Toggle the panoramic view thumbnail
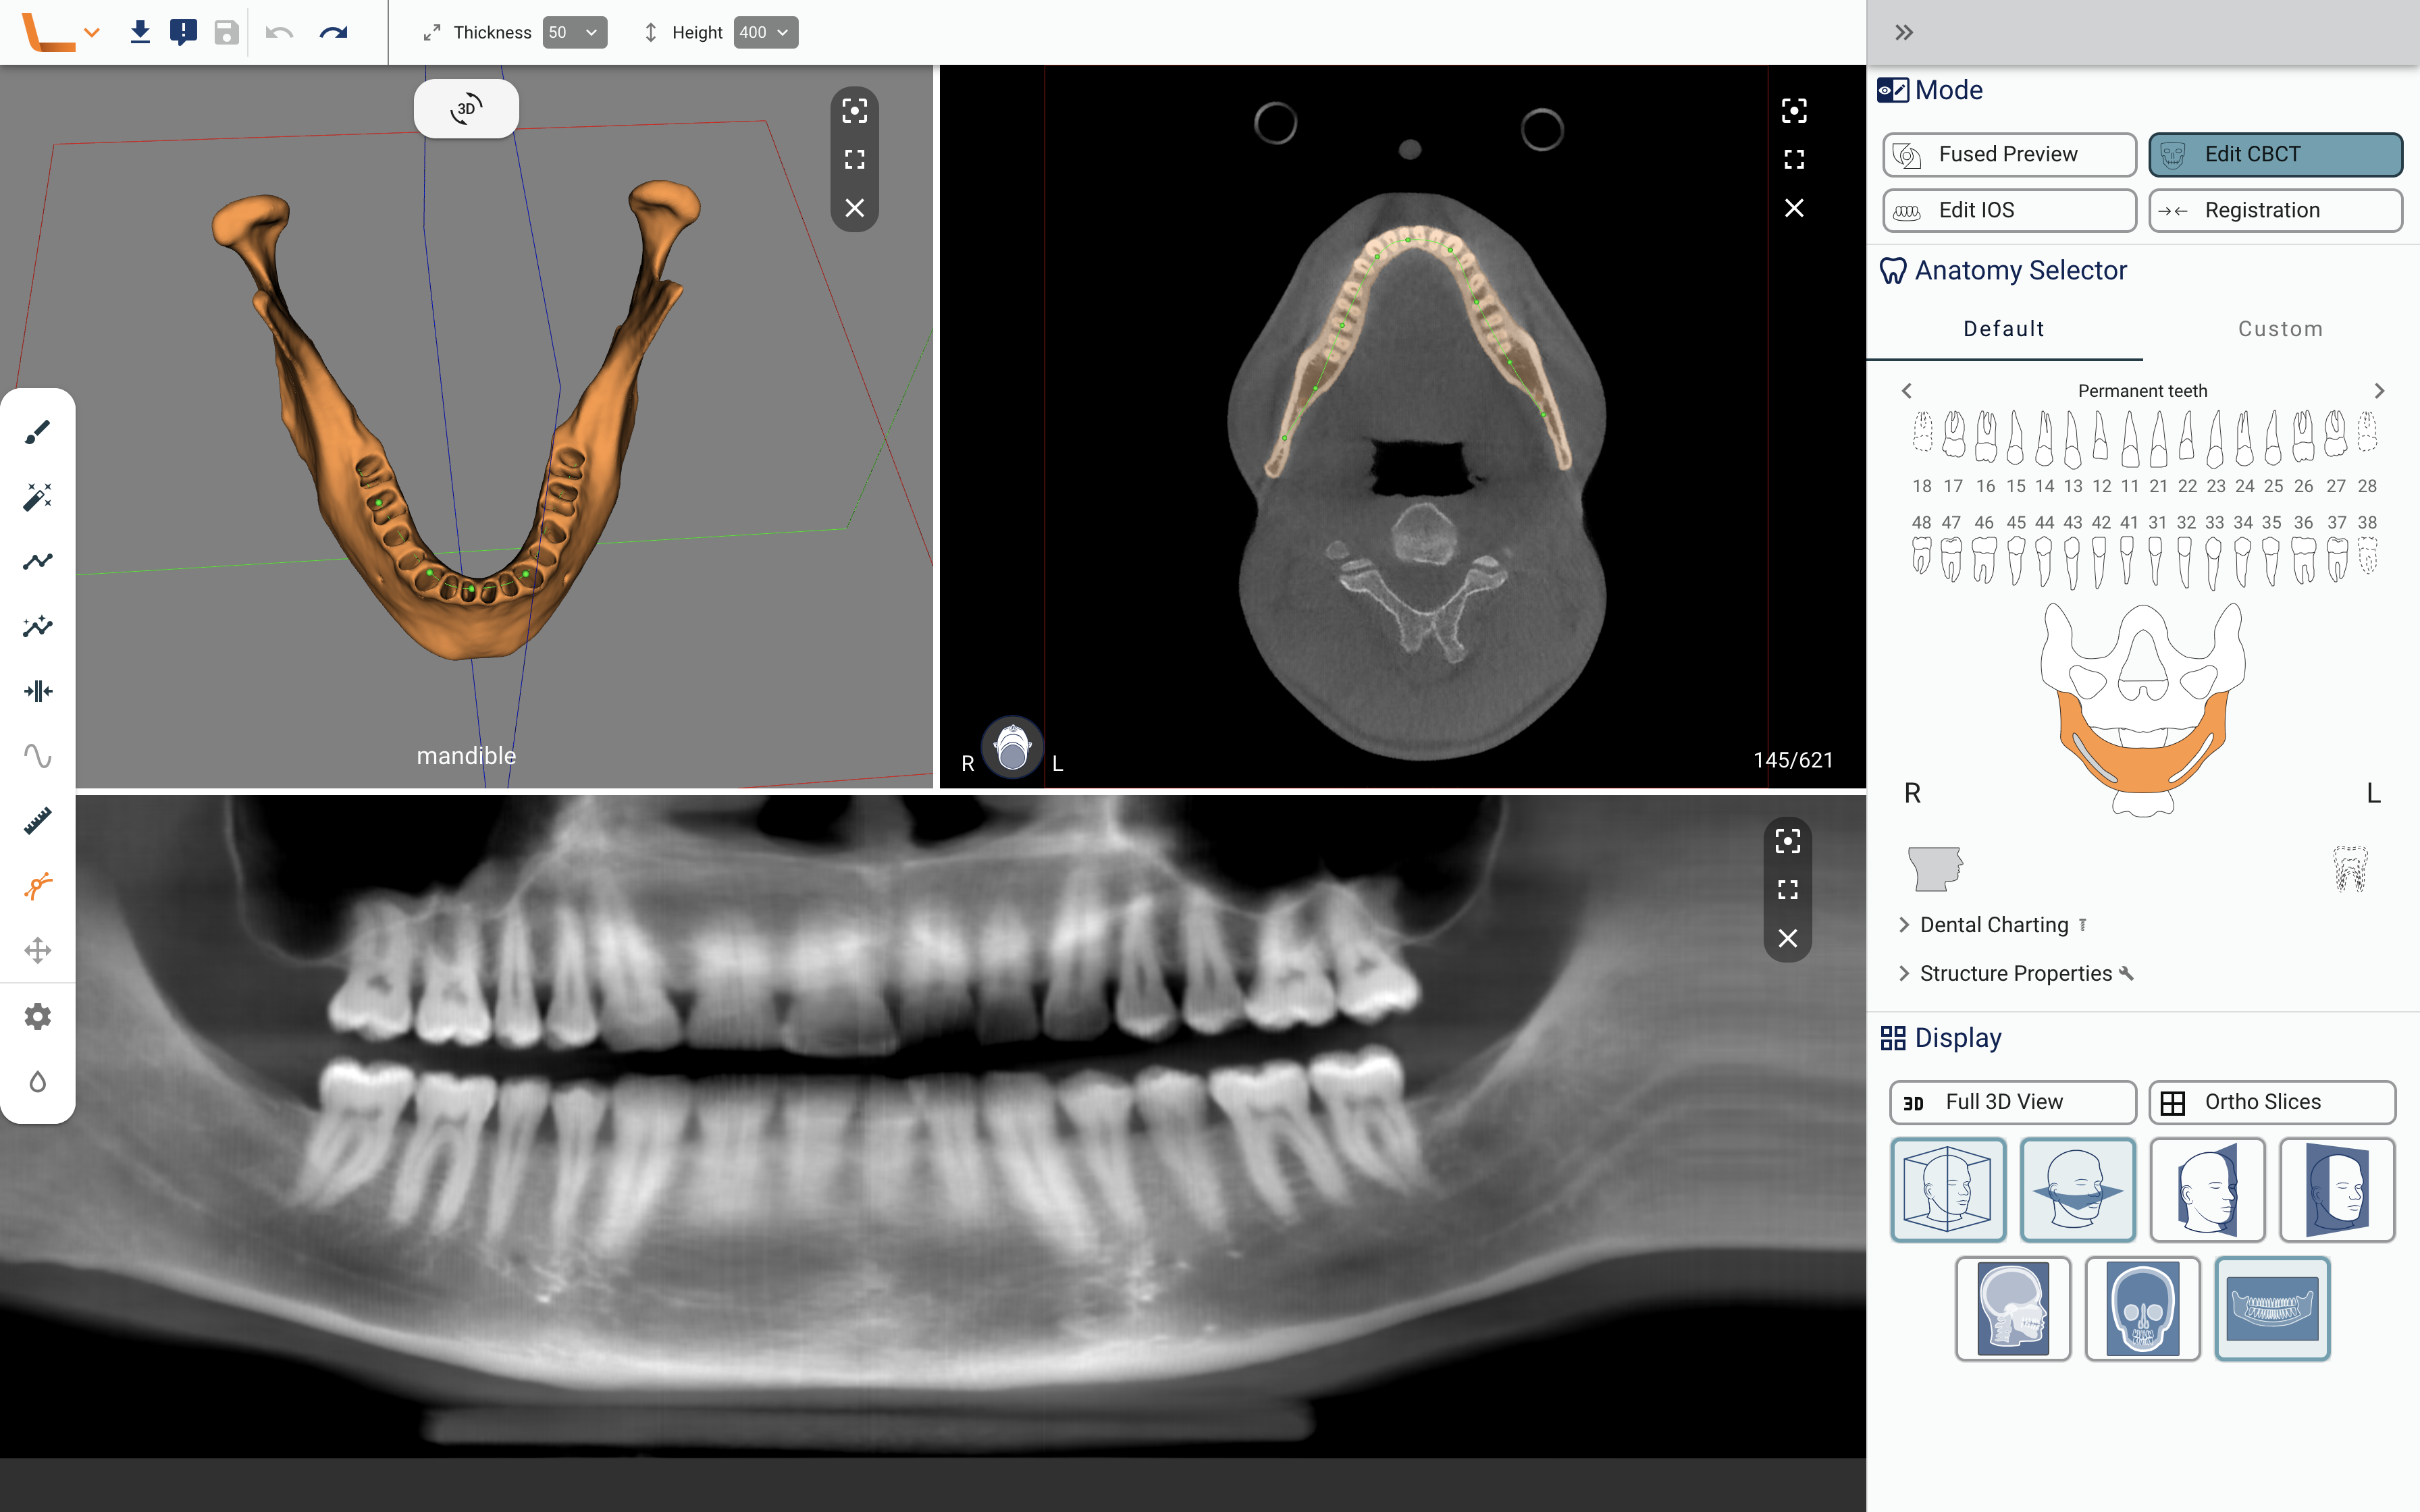Viewport: 2420px width, 1512px height. point(2271,1308)
